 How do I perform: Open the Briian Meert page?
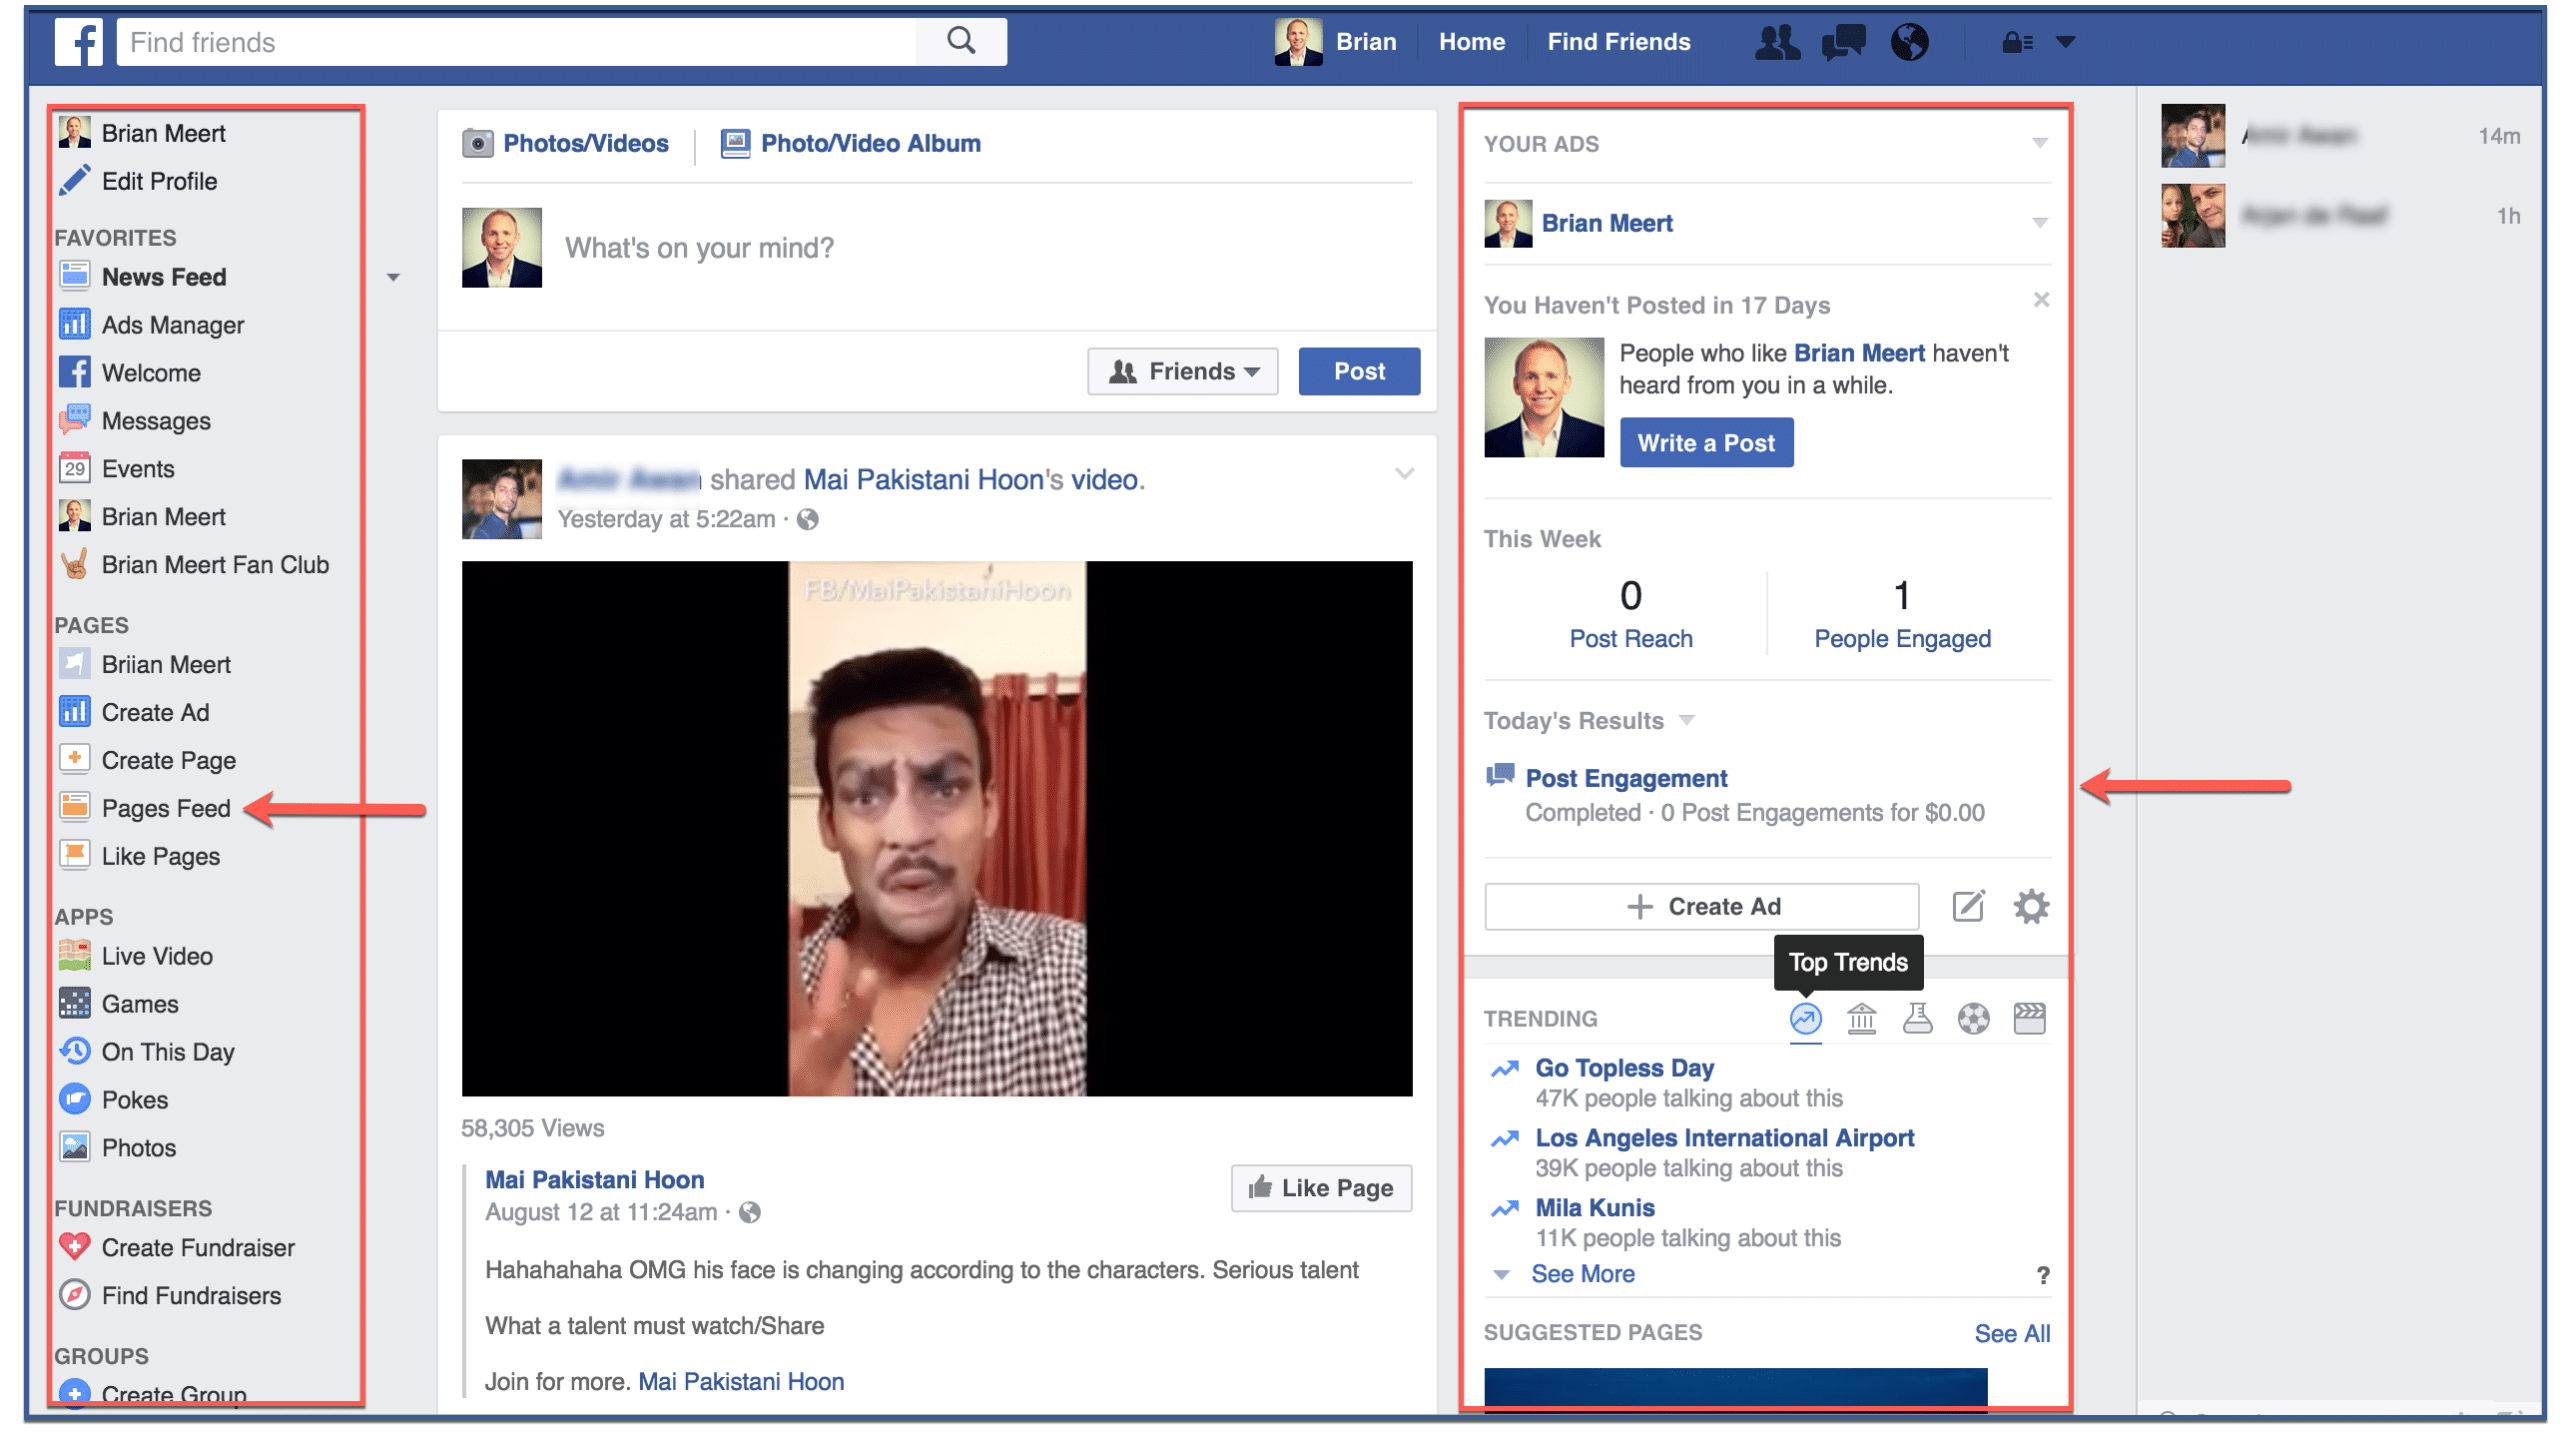[144, 665]
